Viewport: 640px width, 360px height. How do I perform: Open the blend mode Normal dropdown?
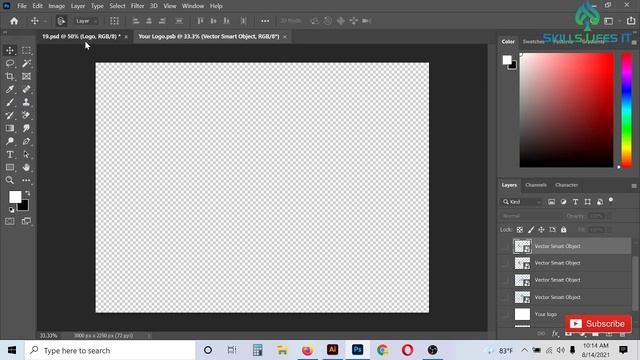[531, 216]
